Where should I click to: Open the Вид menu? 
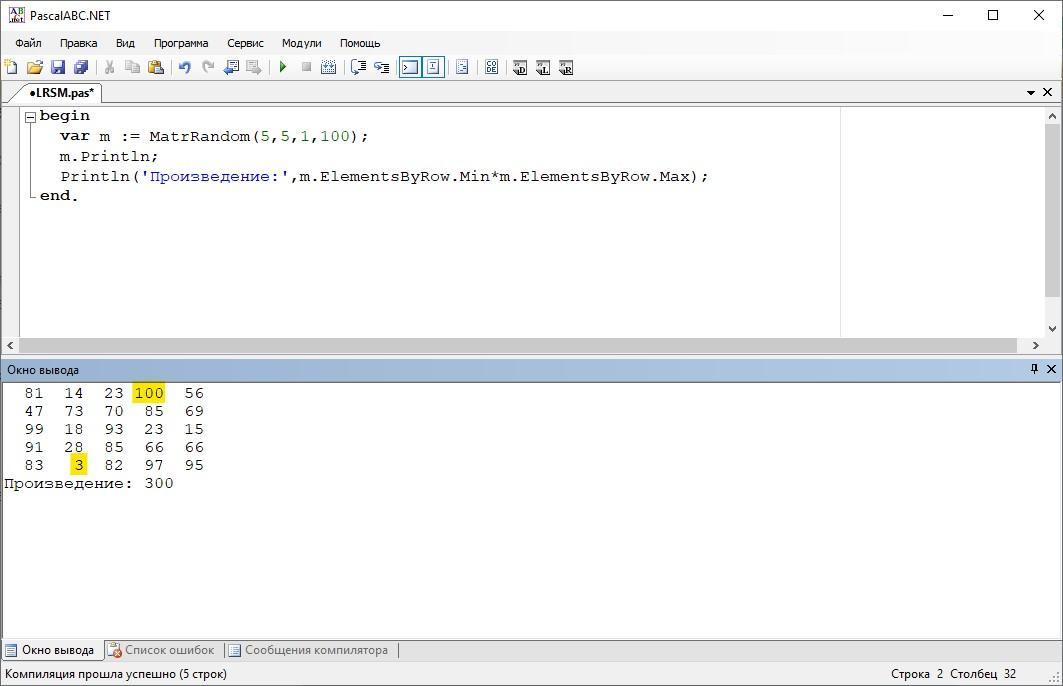125,43
